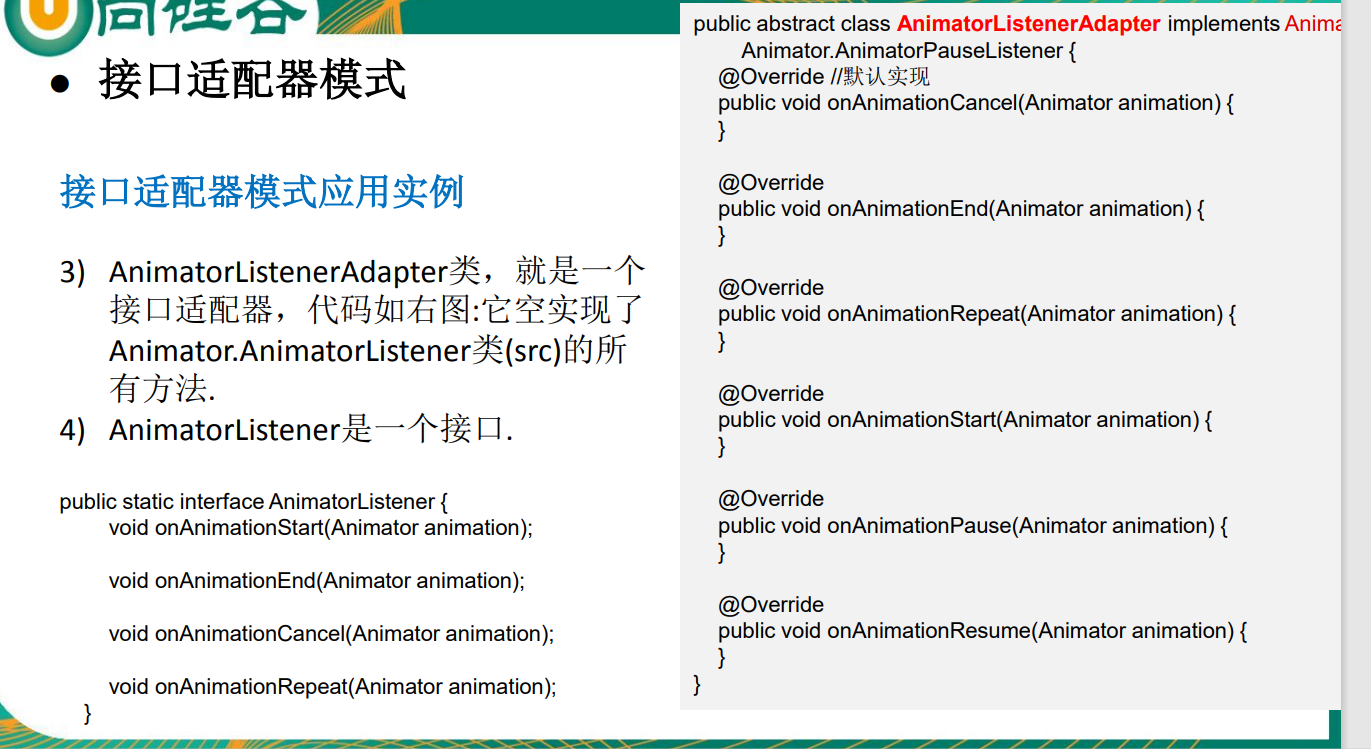Click the slide title 接口适配器模式
Image resolution: width=1371 pixels, height=749 pixels.
(x=252, y=80)
